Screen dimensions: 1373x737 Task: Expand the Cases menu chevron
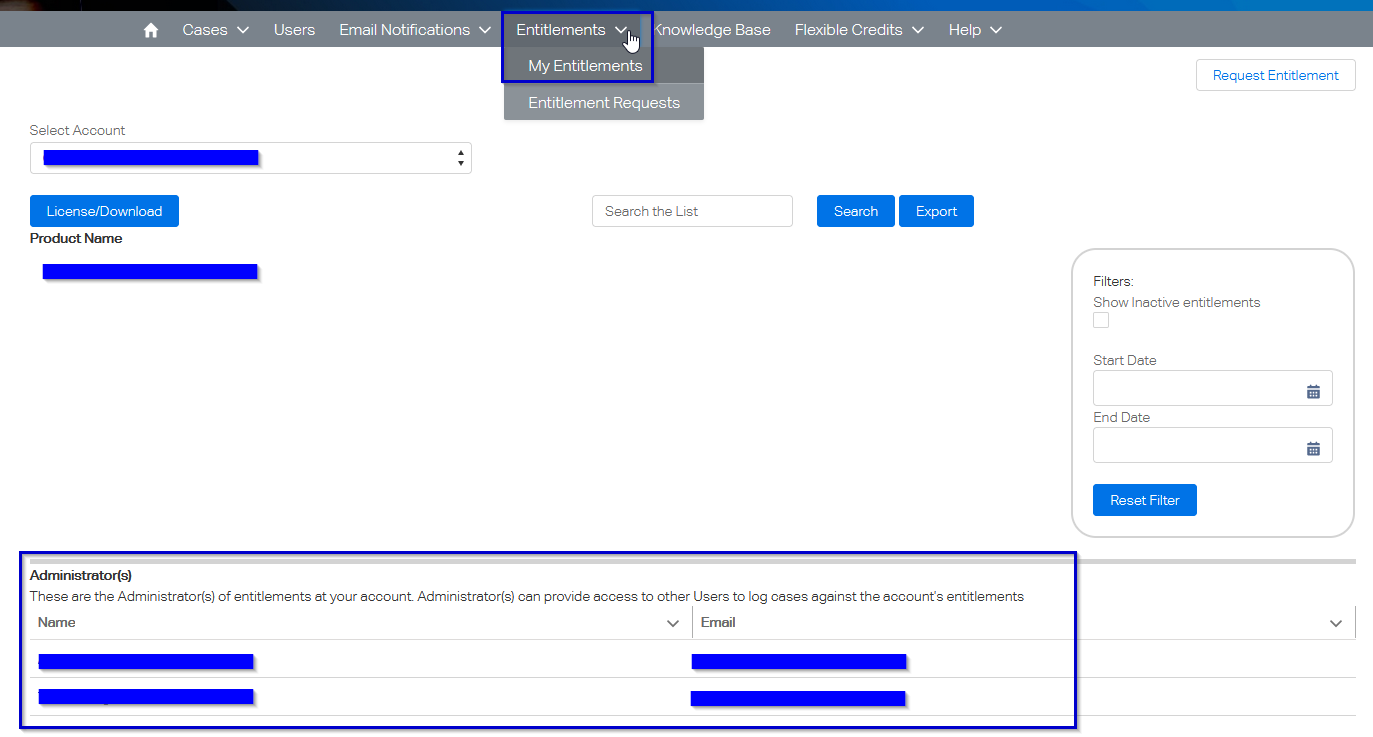(243, 30)
